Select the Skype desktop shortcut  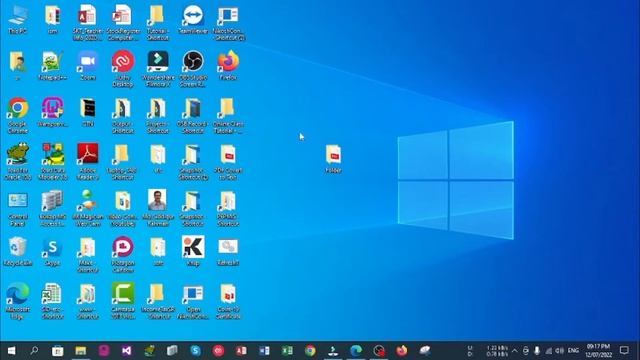[x=52, y=251]
